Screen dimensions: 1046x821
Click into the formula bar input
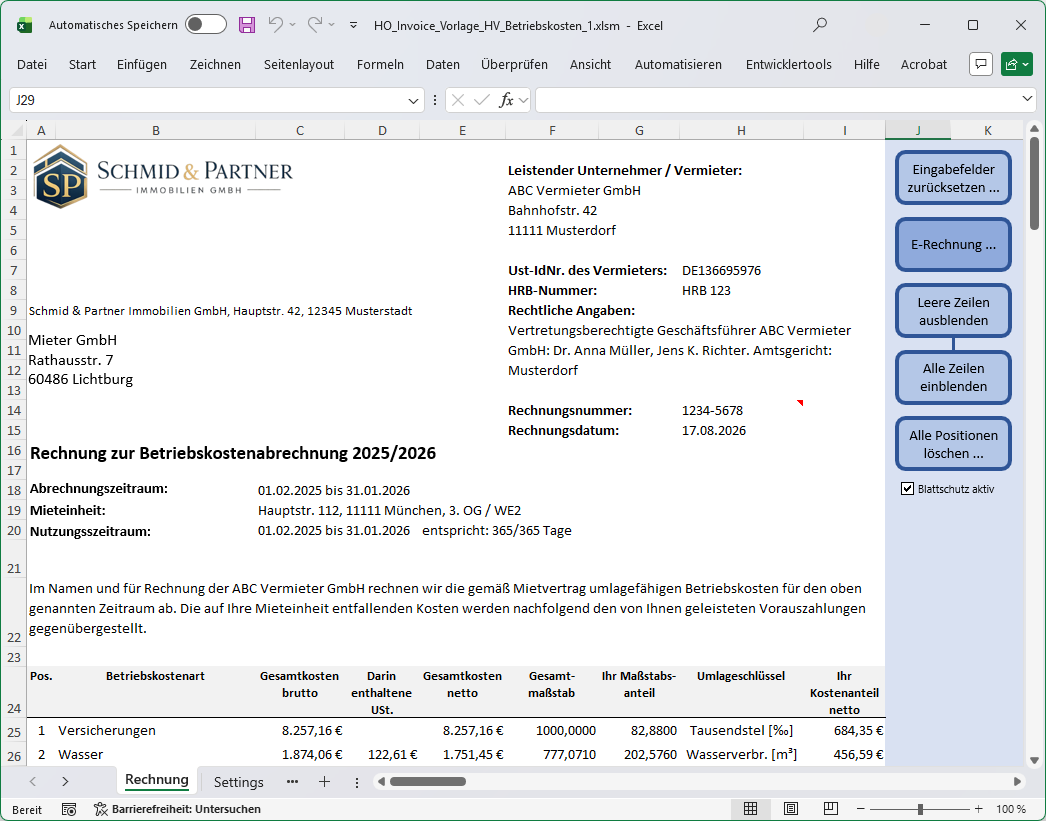click(x=777, y=100)
